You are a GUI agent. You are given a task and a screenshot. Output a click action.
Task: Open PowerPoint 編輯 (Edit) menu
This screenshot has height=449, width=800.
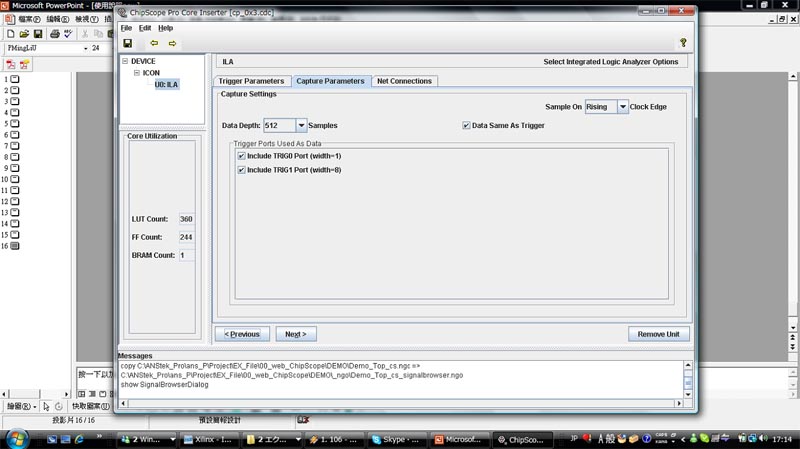57,19
